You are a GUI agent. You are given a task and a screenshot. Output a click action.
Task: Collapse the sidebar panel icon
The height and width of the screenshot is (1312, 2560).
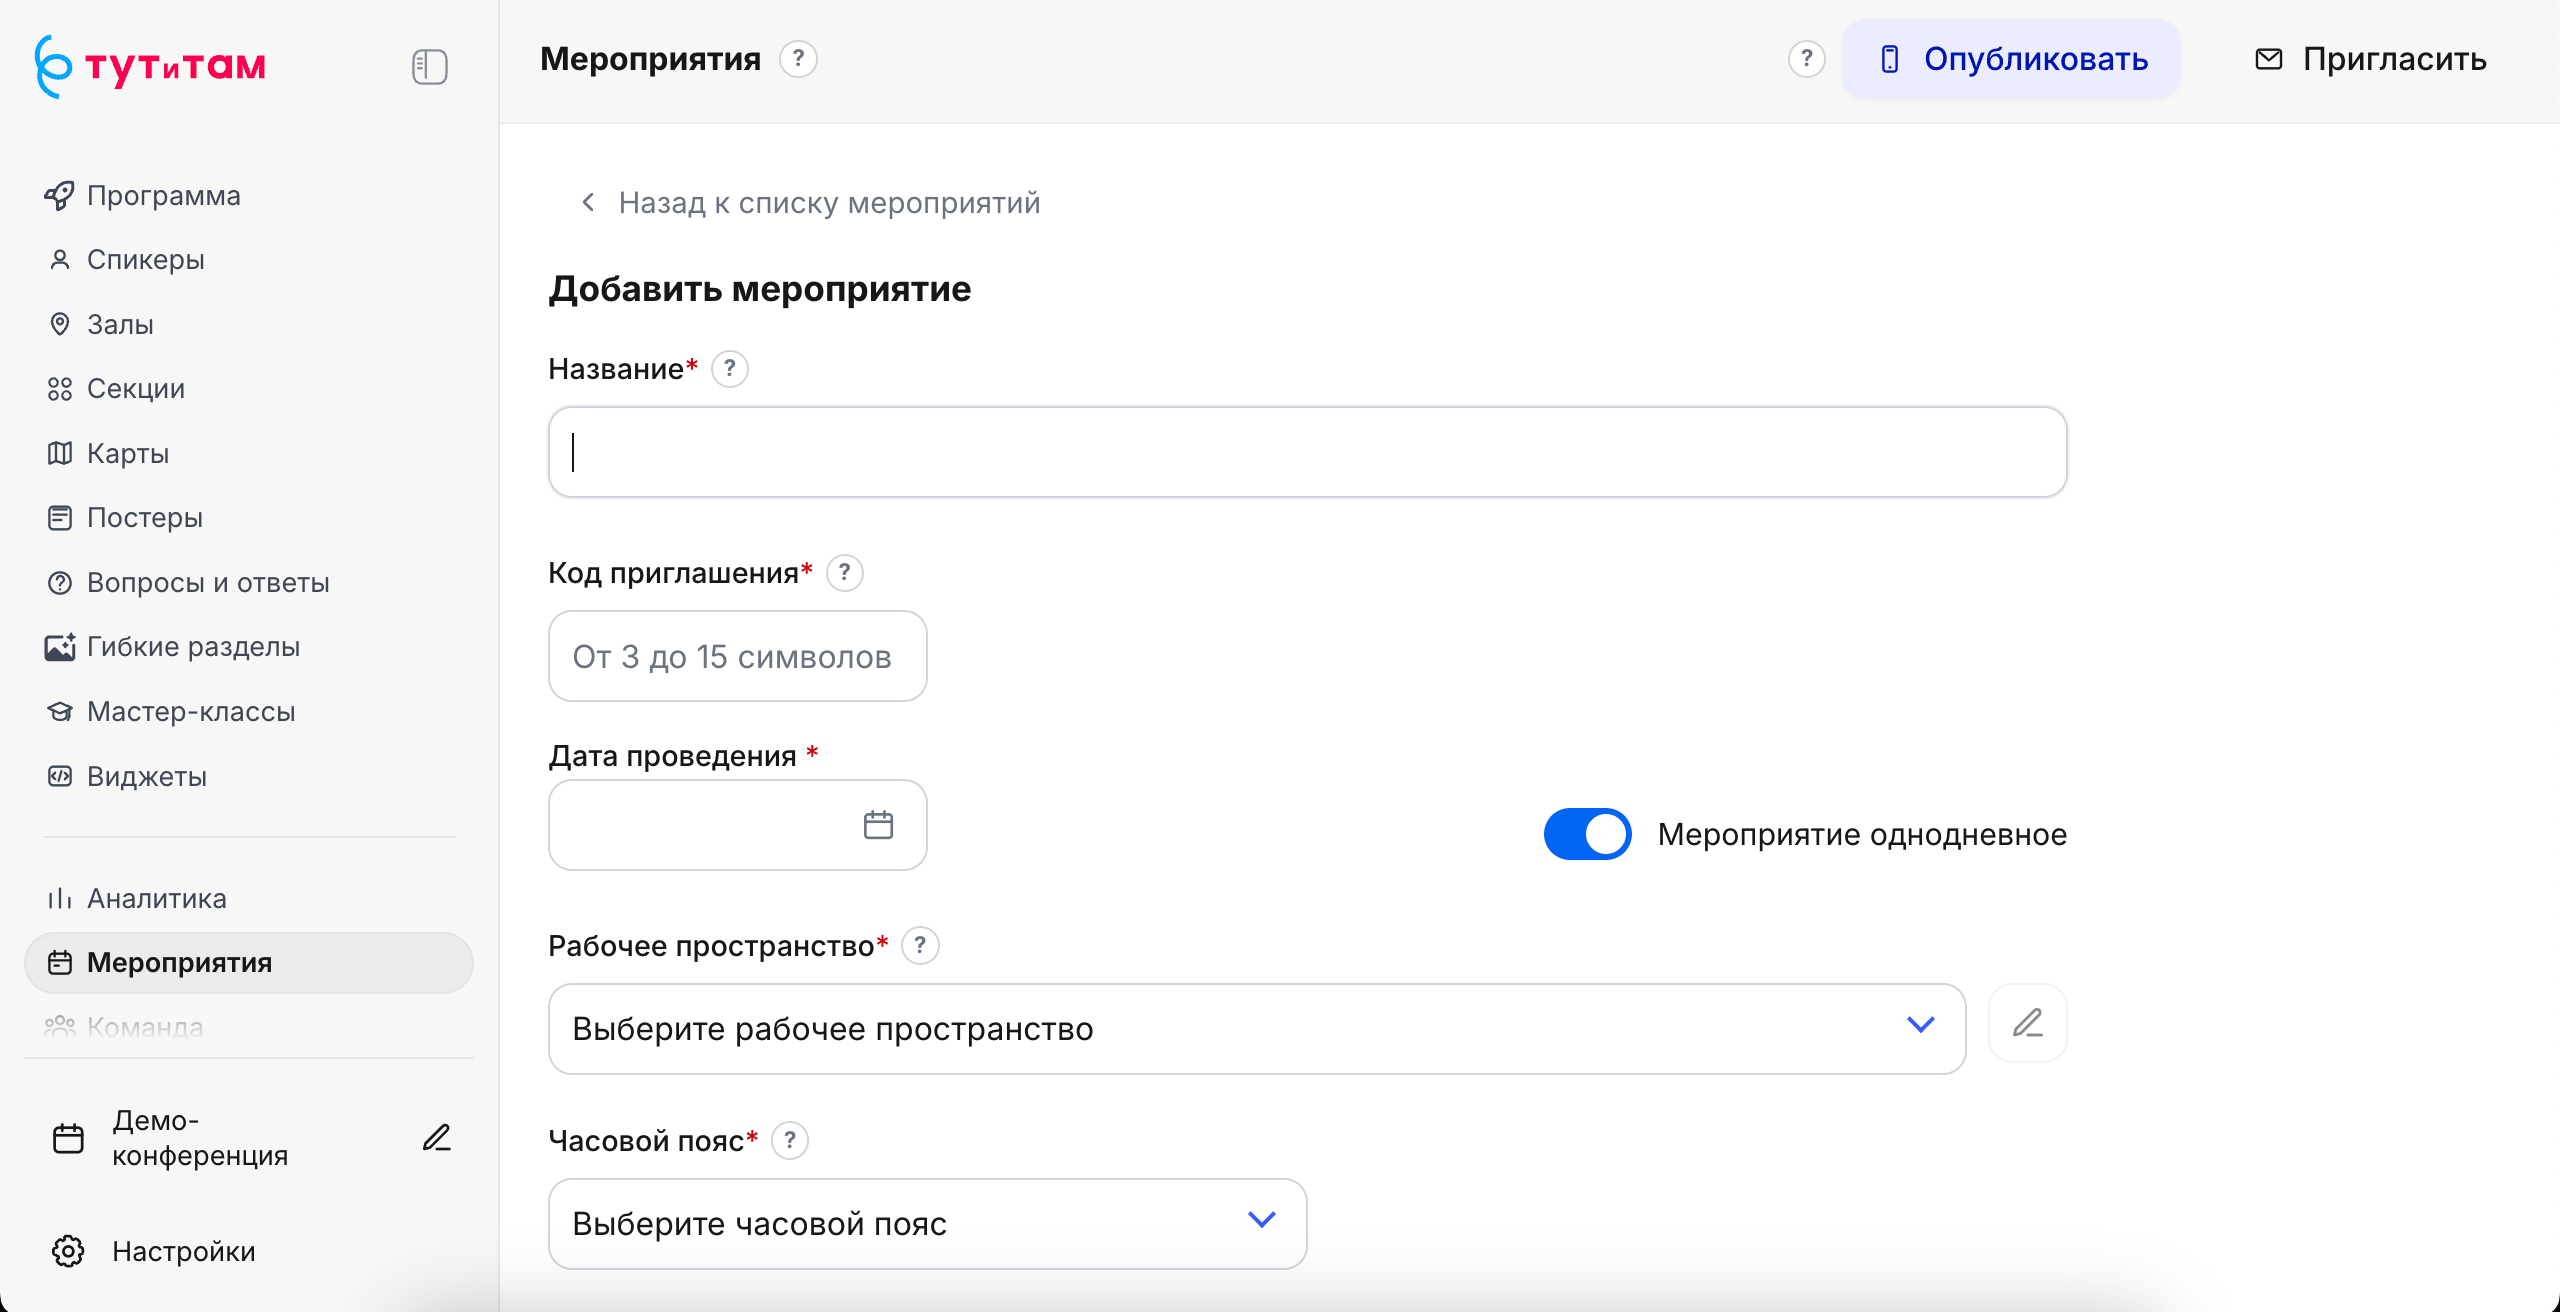(x=429, y=67)
